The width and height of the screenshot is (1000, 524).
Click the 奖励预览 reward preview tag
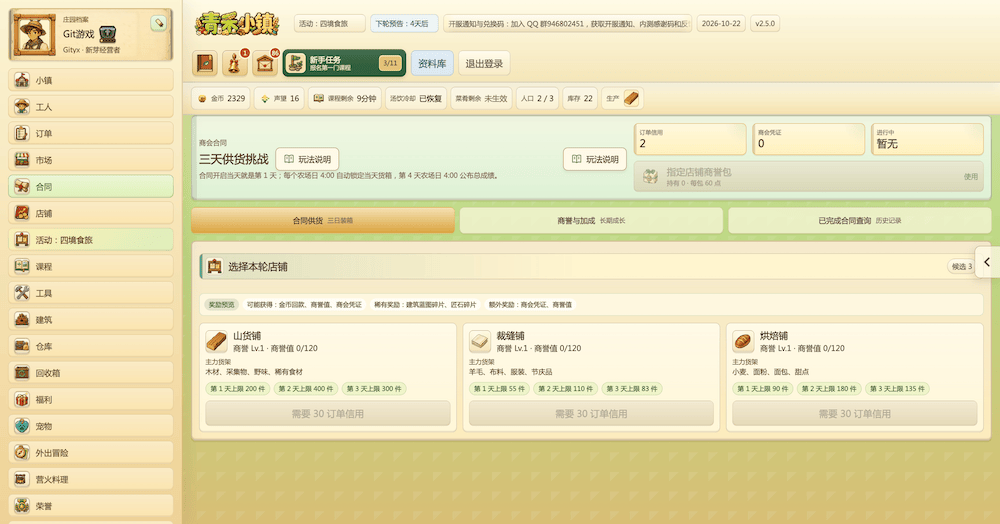pyautogui.click(x=221, y=305)
